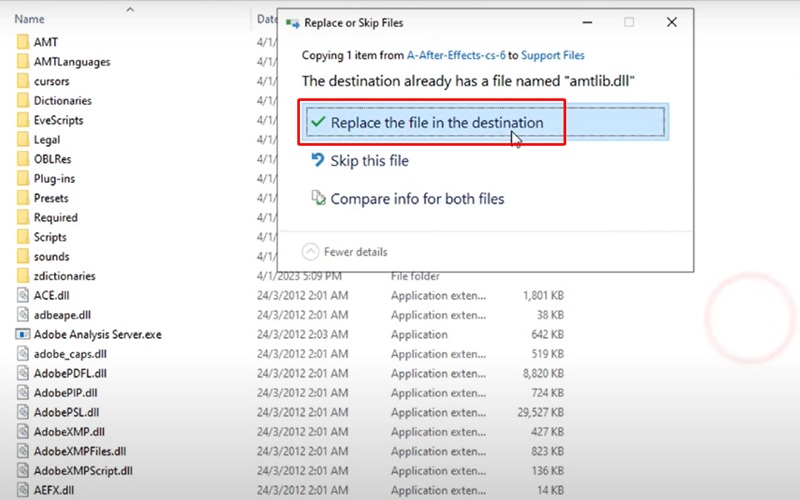Viewport: 800px width, 500px height.
Task: Click the AdobePSL.dll file icon
Action: click(x=23, y=412)
